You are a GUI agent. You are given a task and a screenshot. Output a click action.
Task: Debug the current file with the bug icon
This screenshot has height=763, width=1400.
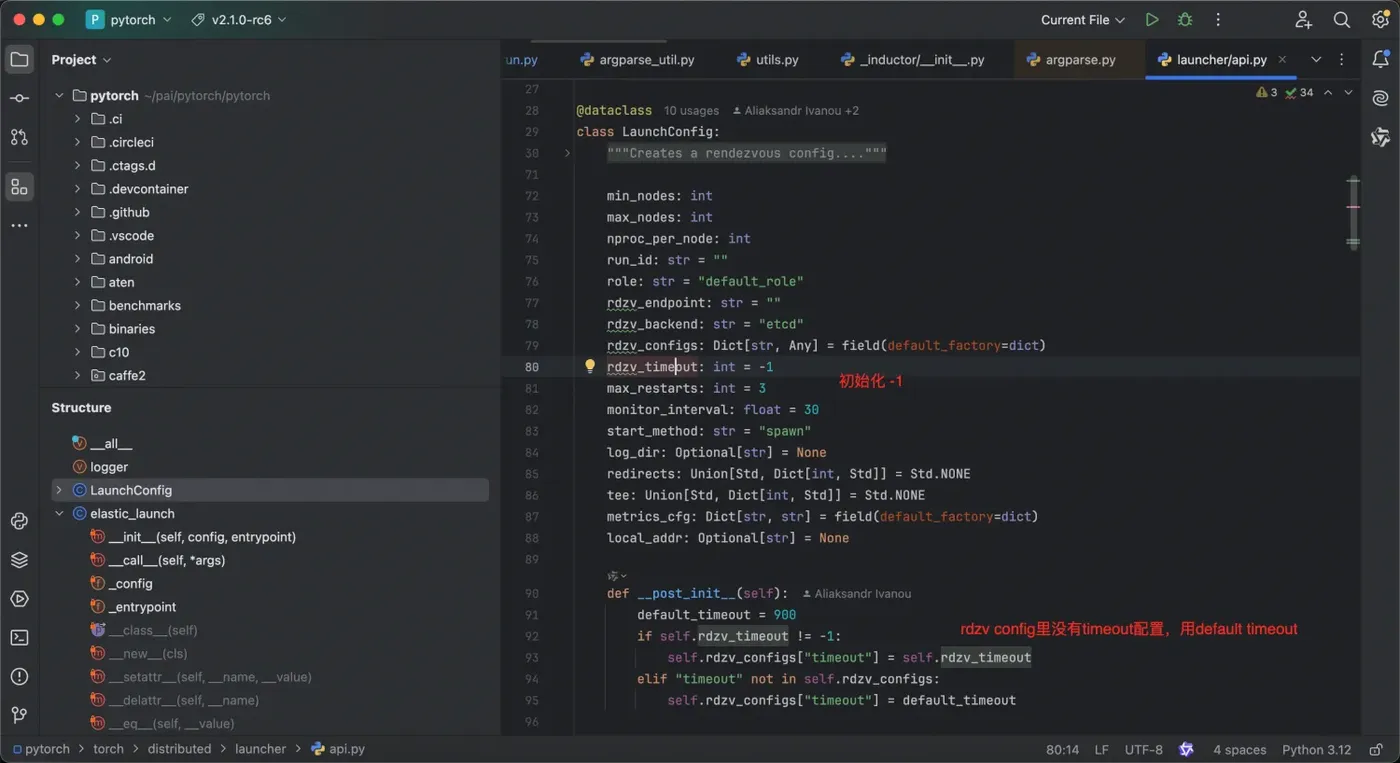[1185, 20]
